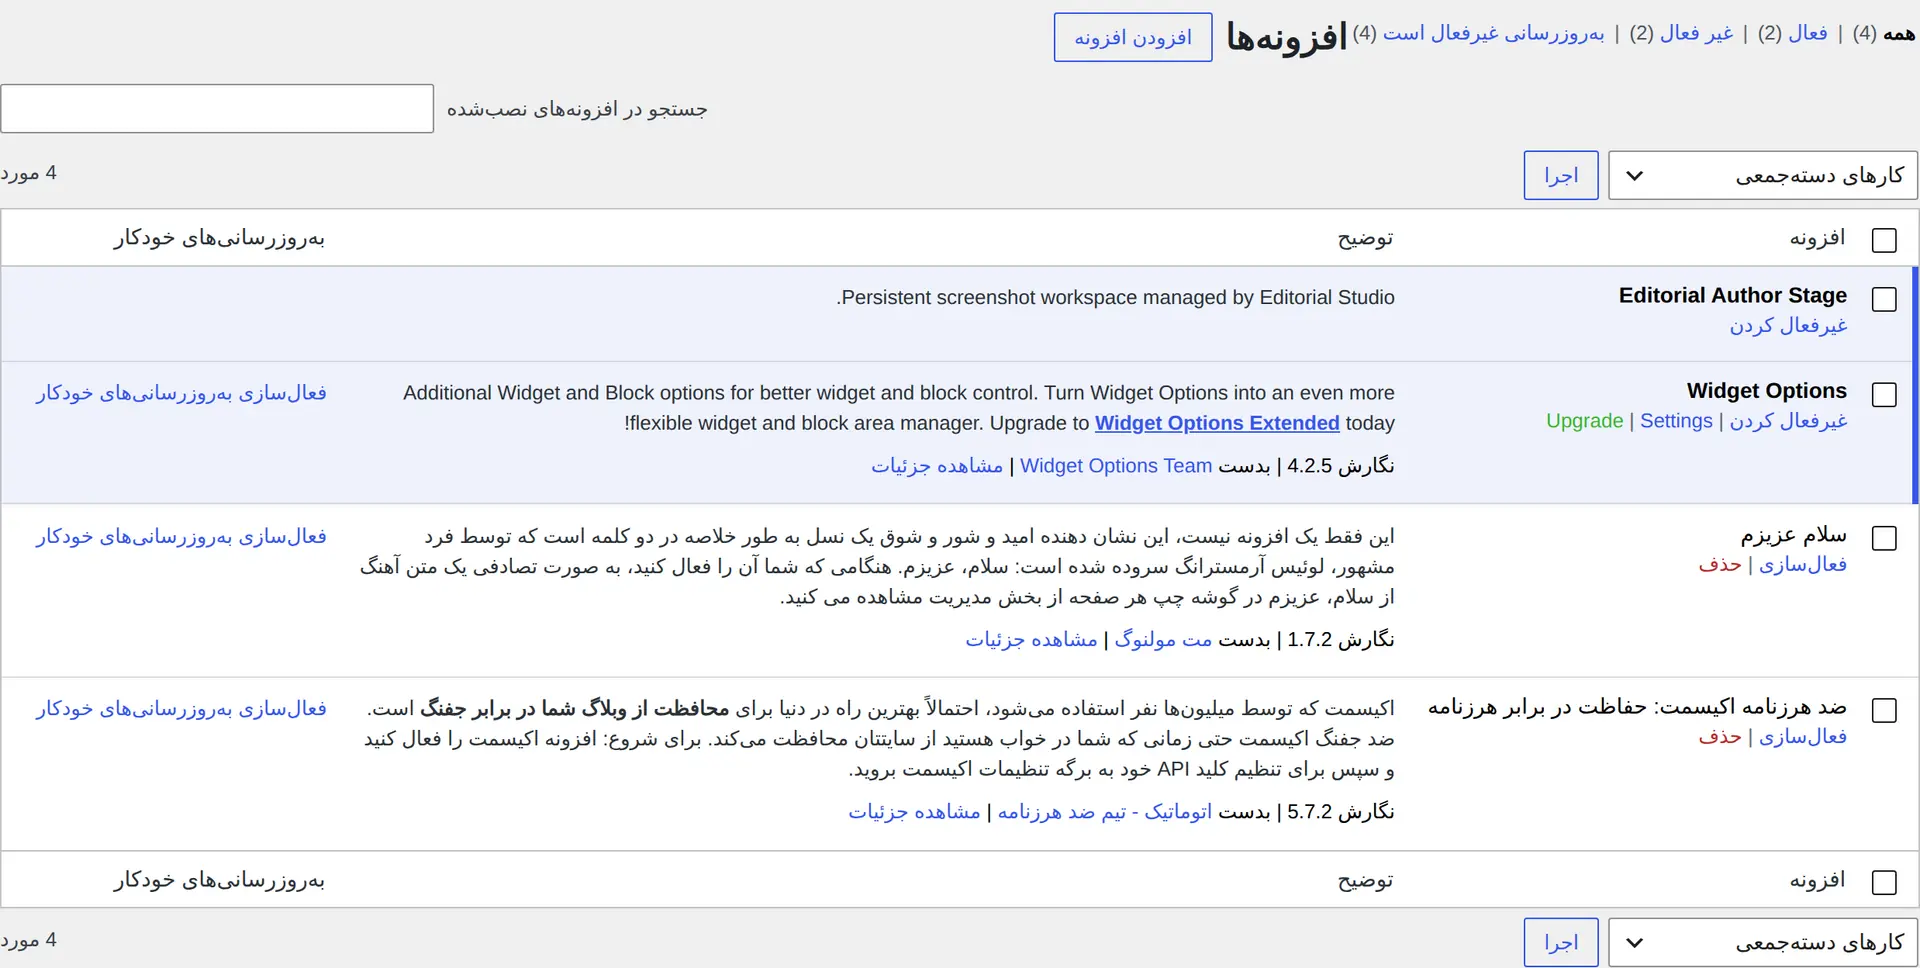Click the نگارش 1.7.2 version text
Image resolution: width=1920 pixels, height=968 pixels.
click(1341, 640)
